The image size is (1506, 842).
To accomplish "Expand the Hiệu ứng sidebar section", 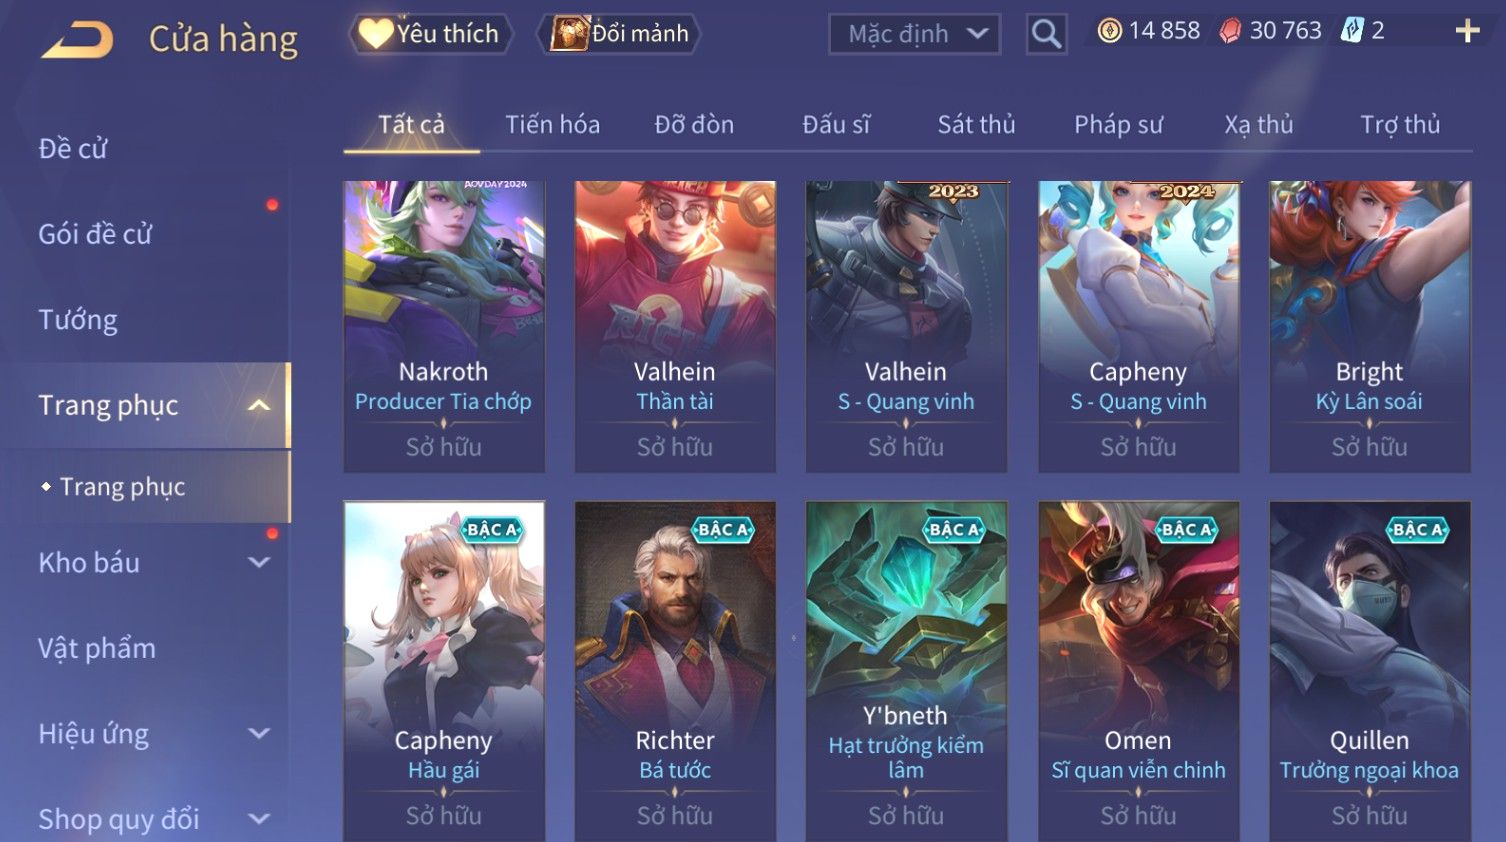I will [x=259, y=733].
